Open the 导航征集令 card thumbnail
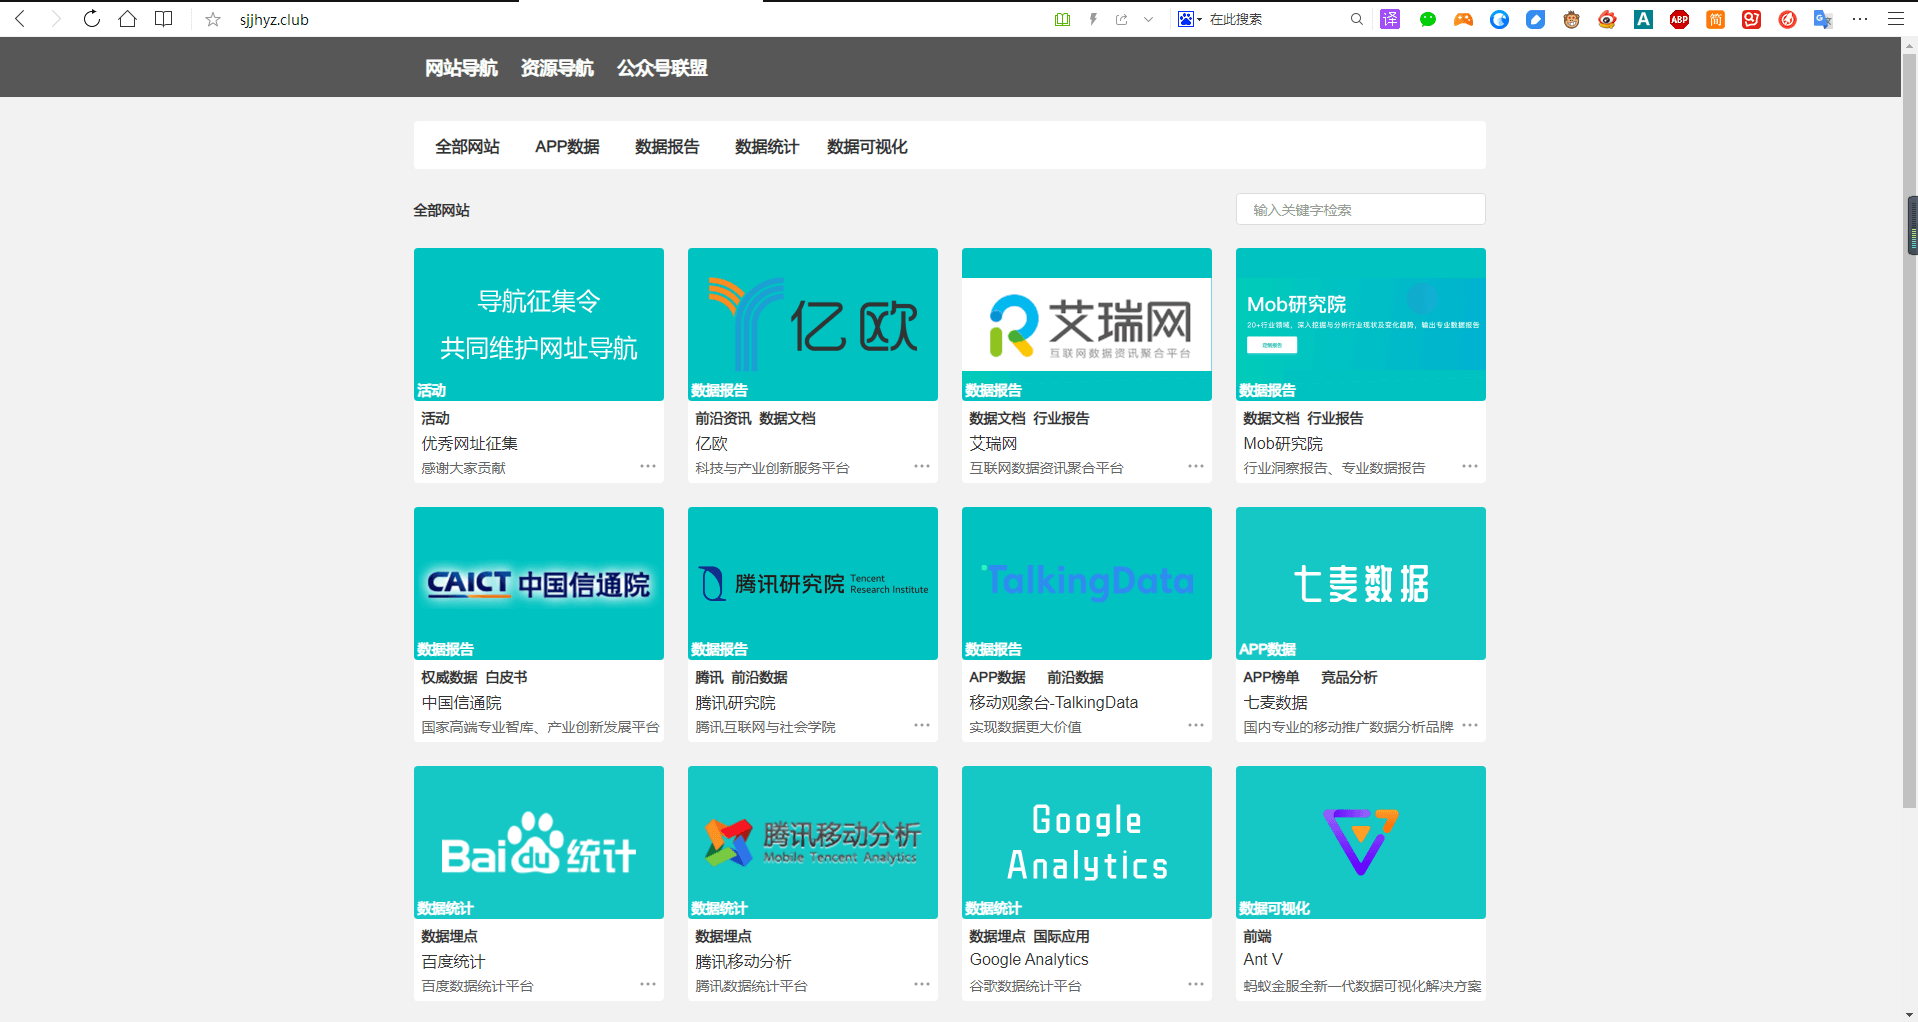Image resolution: width=1918 pixels, height=1022 pixels. 539,324
